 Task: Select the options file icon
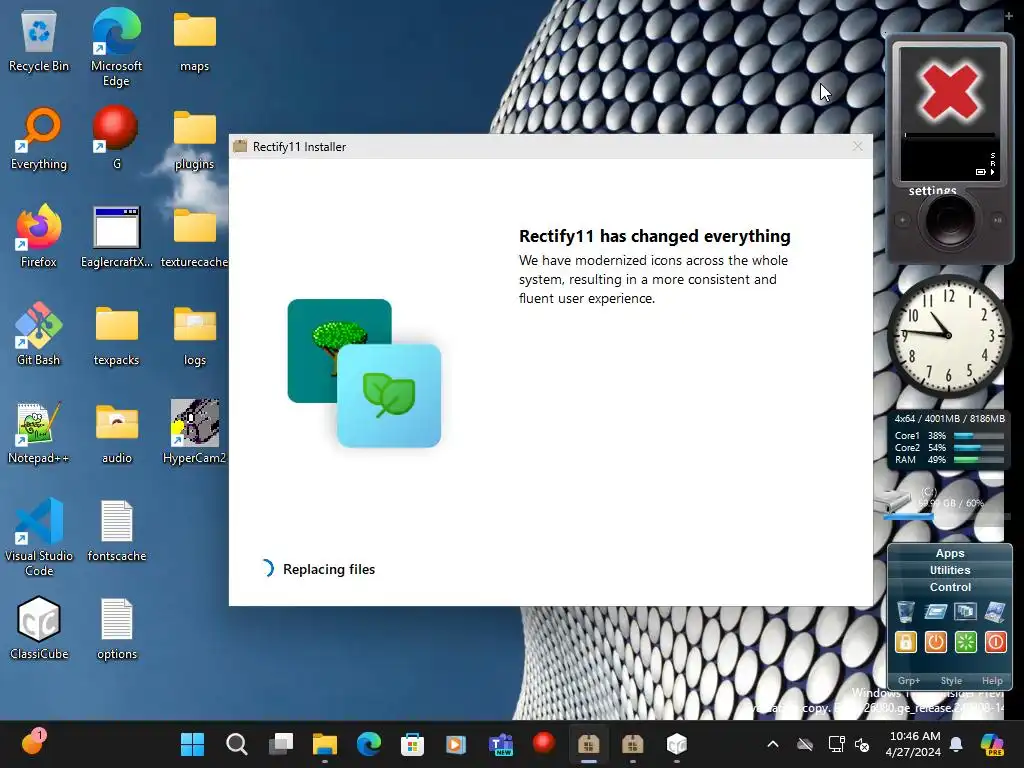pos(116,628)
